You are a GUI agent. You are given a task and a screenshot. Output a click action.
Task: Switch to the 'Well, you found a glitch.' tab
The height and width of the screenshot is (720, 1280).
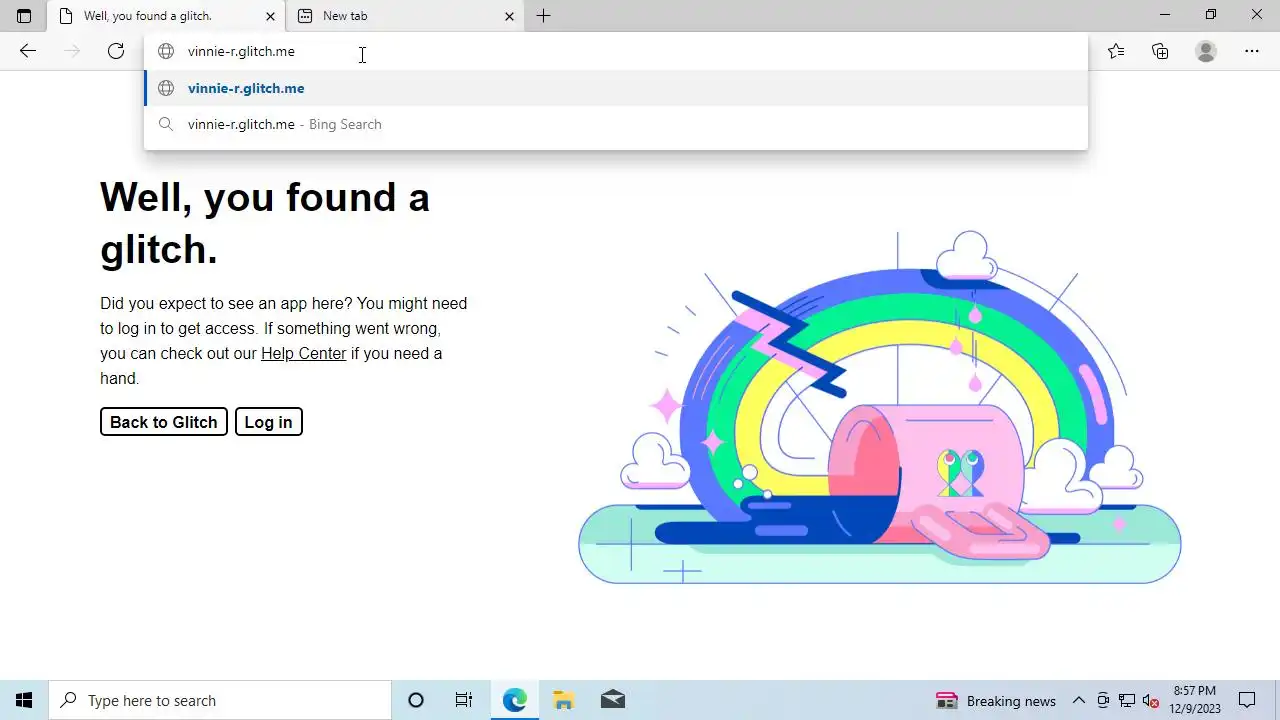pyautogui.click(x=165, y=16)
